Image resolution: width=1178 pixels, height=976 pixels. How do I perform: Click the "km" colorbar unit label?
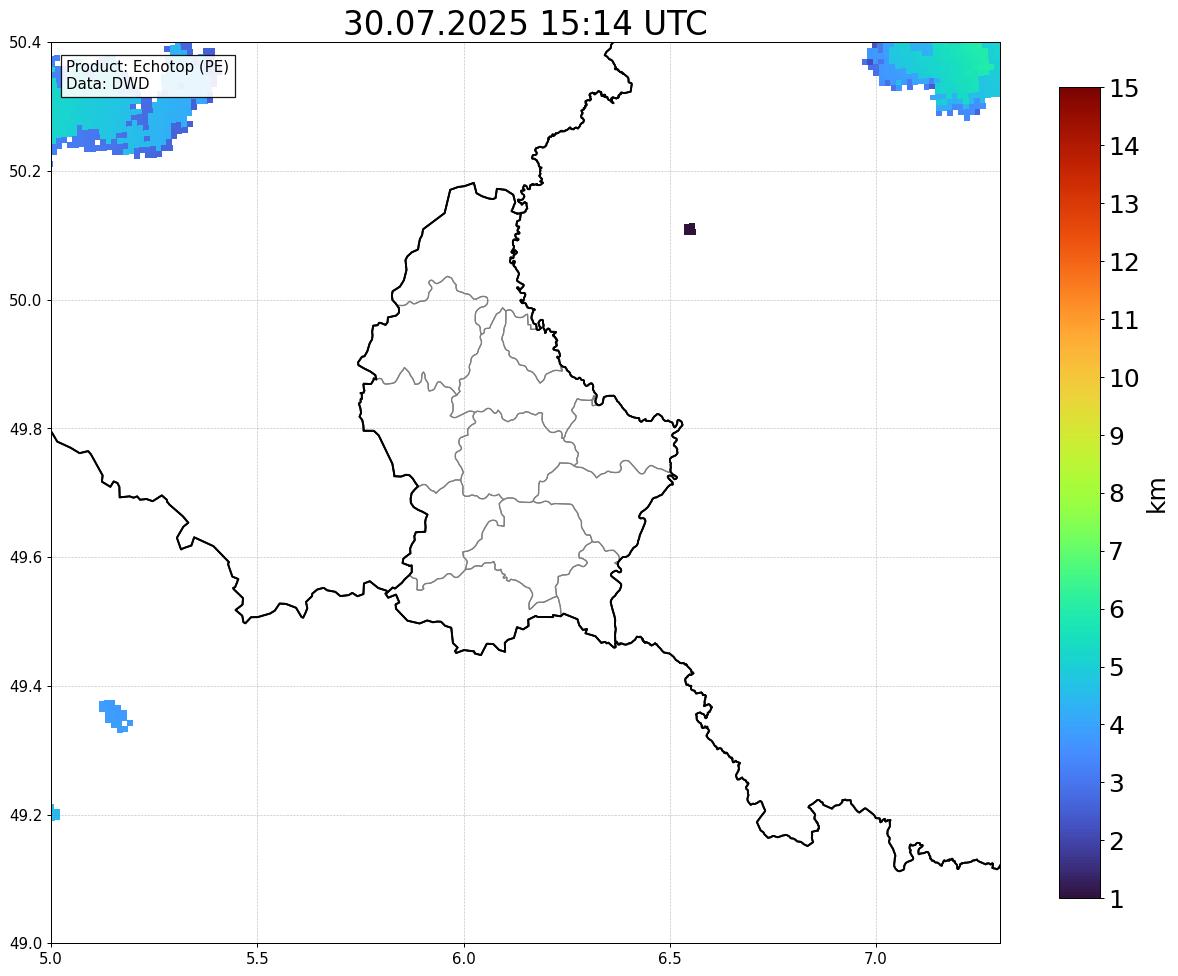[1156, 495]
